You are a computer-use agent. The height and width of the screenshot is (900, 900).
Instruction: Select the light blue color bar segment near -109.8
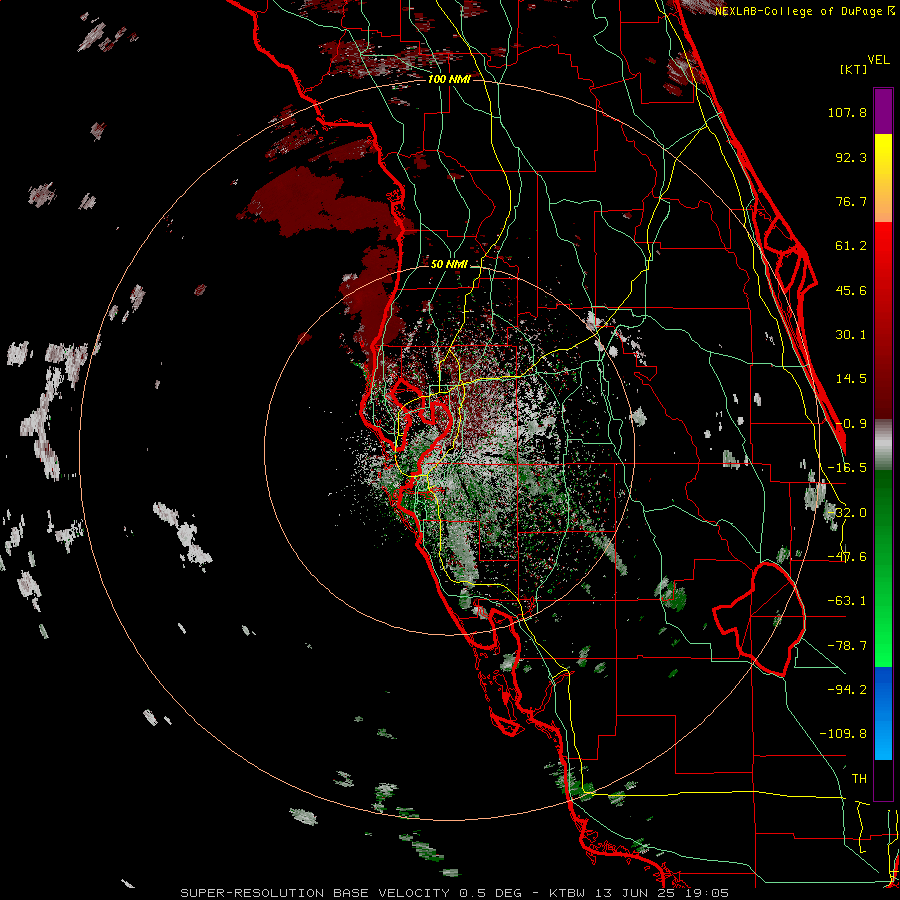[883, 736]
